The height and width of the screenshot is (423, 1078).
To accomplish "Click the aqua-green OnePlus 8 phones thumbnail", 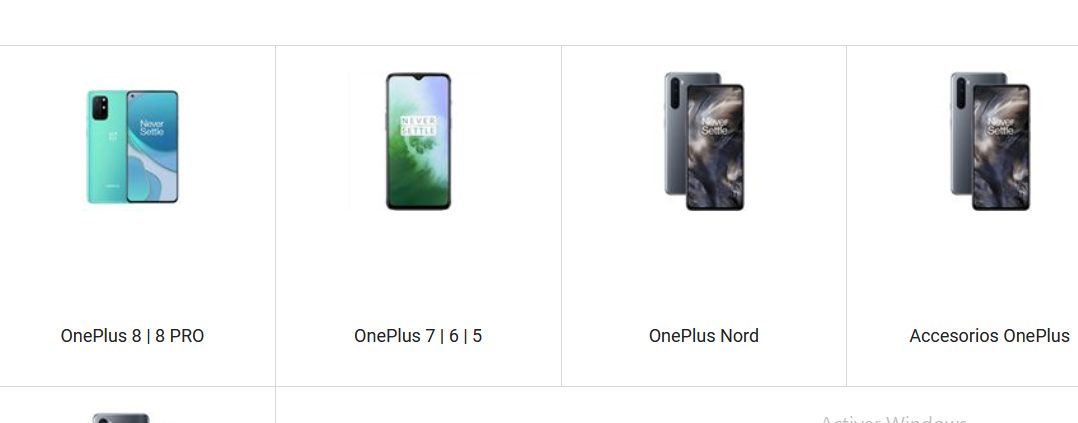I will 132,147.
